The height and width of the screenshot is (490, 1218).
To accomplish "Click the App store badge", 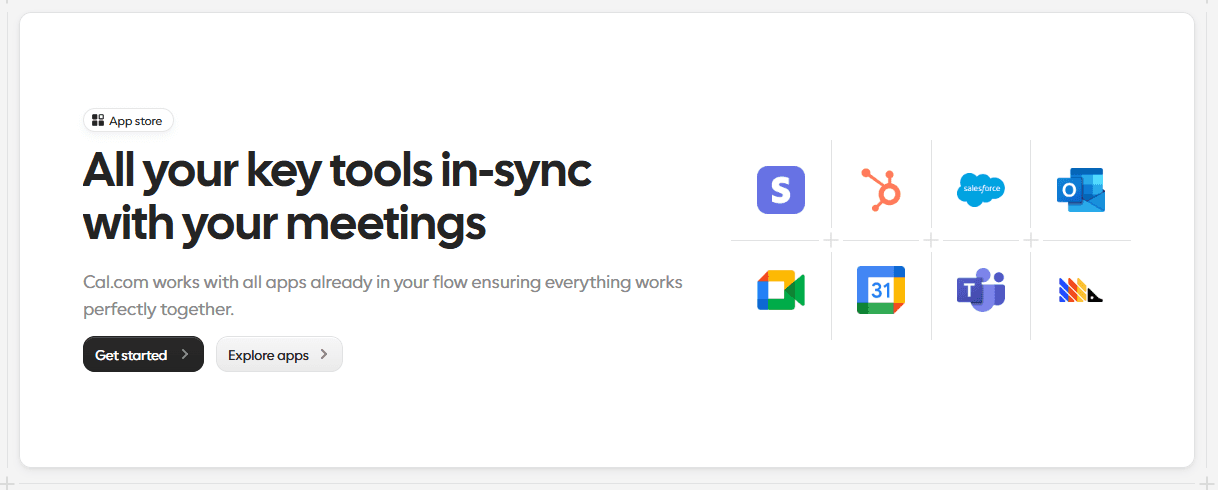I will (128, 121).
